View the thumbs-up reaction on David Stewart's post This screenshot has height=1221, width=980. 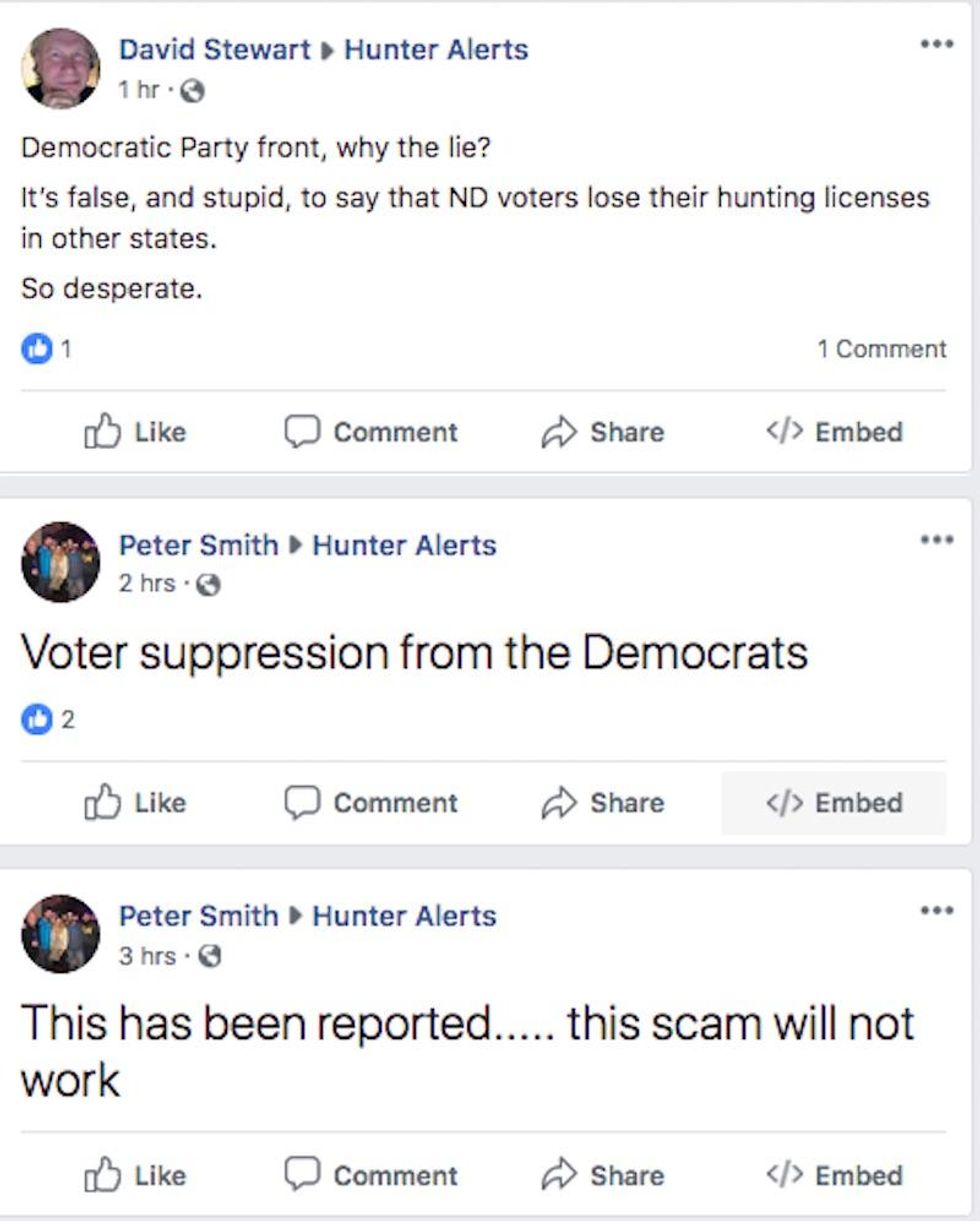(37, 349)
